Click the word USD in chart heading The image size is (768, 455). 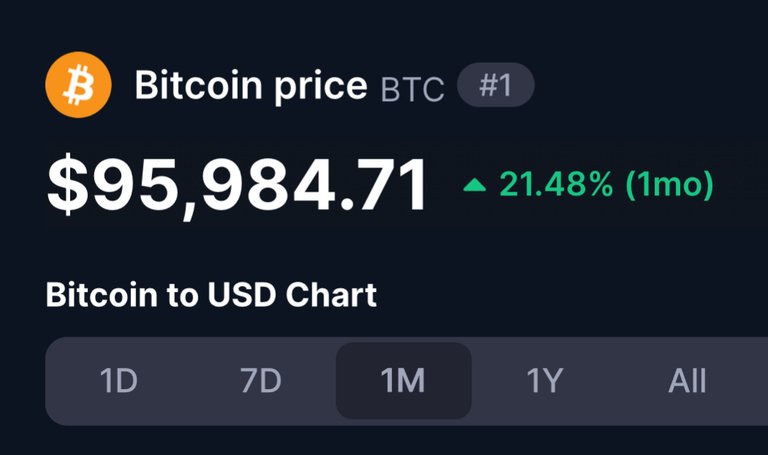pos(242,295)
